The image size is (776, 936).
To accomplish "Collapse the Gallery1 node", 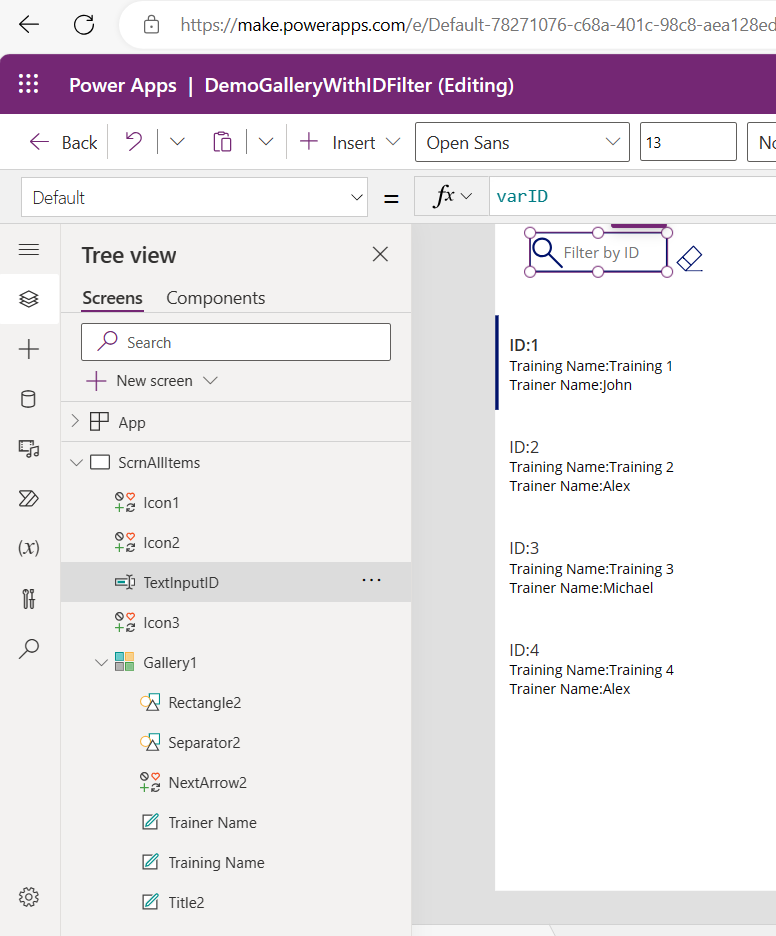I will click(x=101, y=662).
